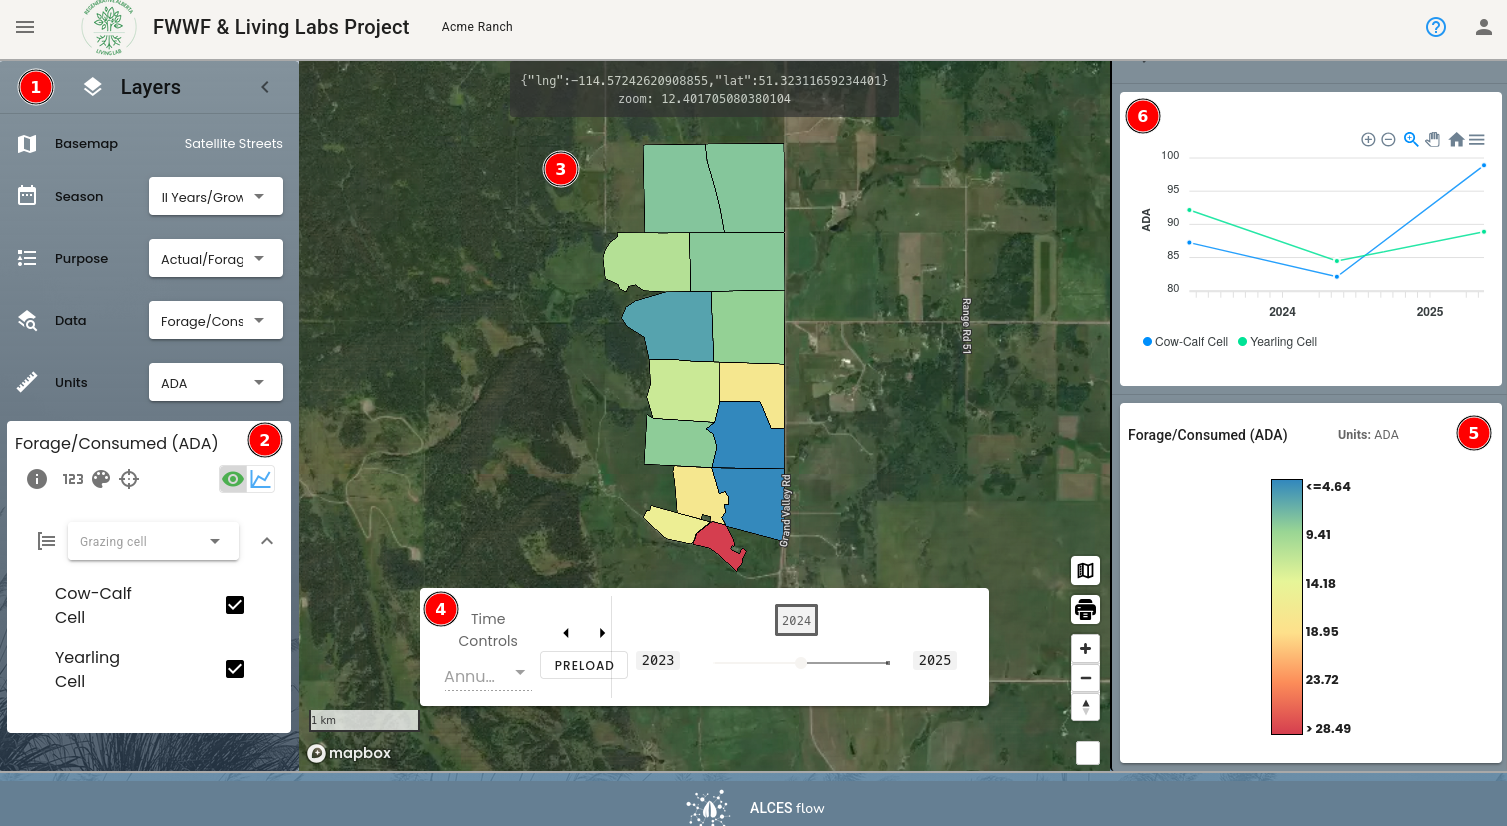Viewport: 1507px width, 826px height.
Task: Click the crosshair locate icon
Action: 129,479
